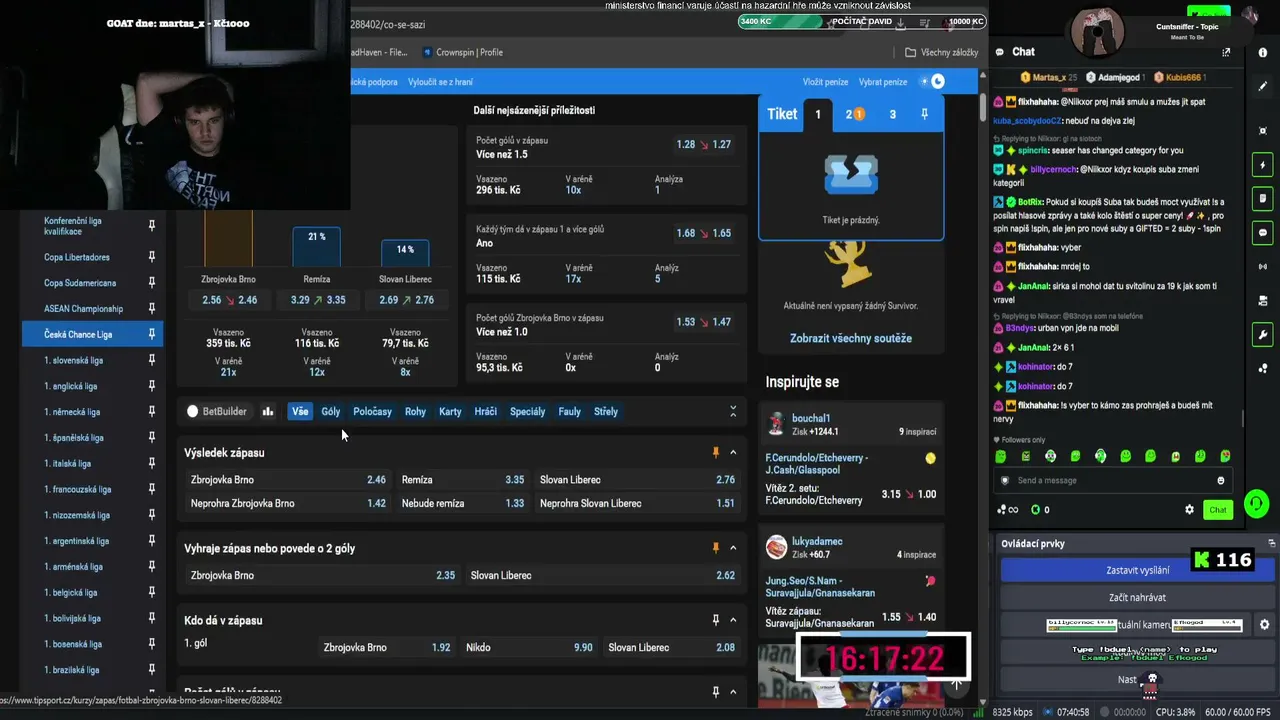The height and width of the screenshot is (720, 1280).
Task: Pin the ticket panel
Action: point(924,114)
